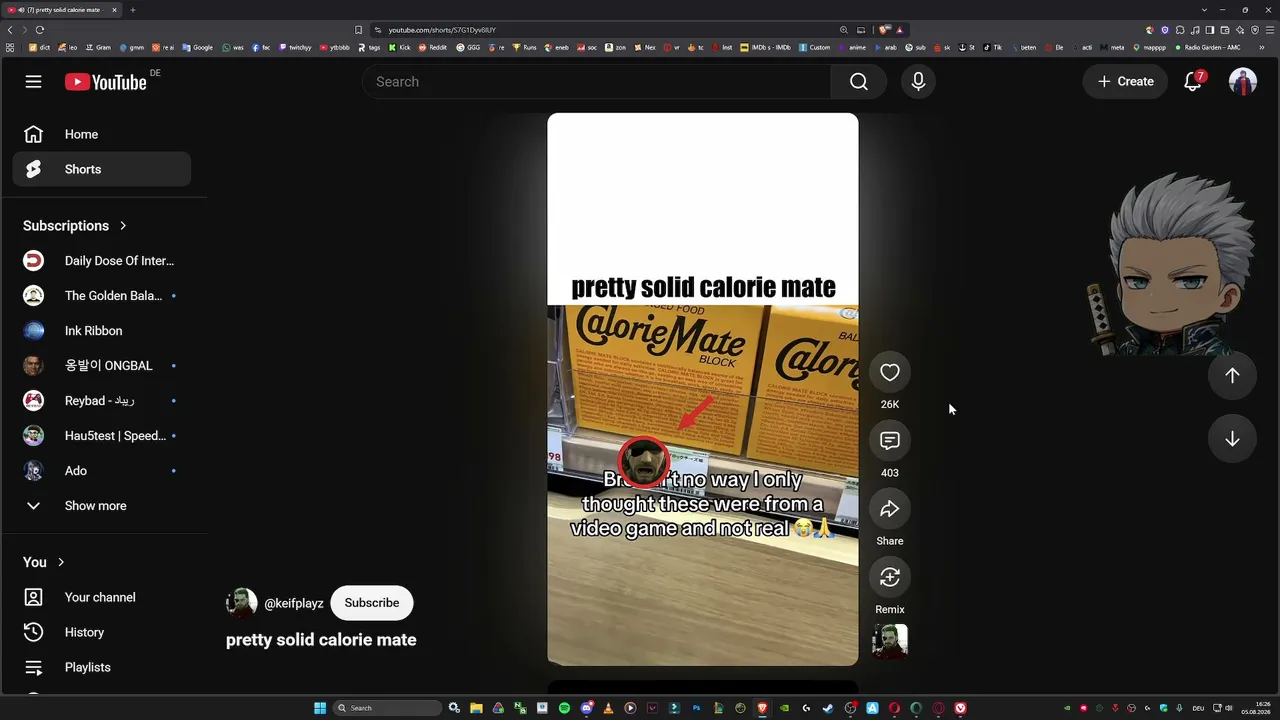Open the Reybad subscription
Screen dimensions: 1280x720
tap(101, 401)
